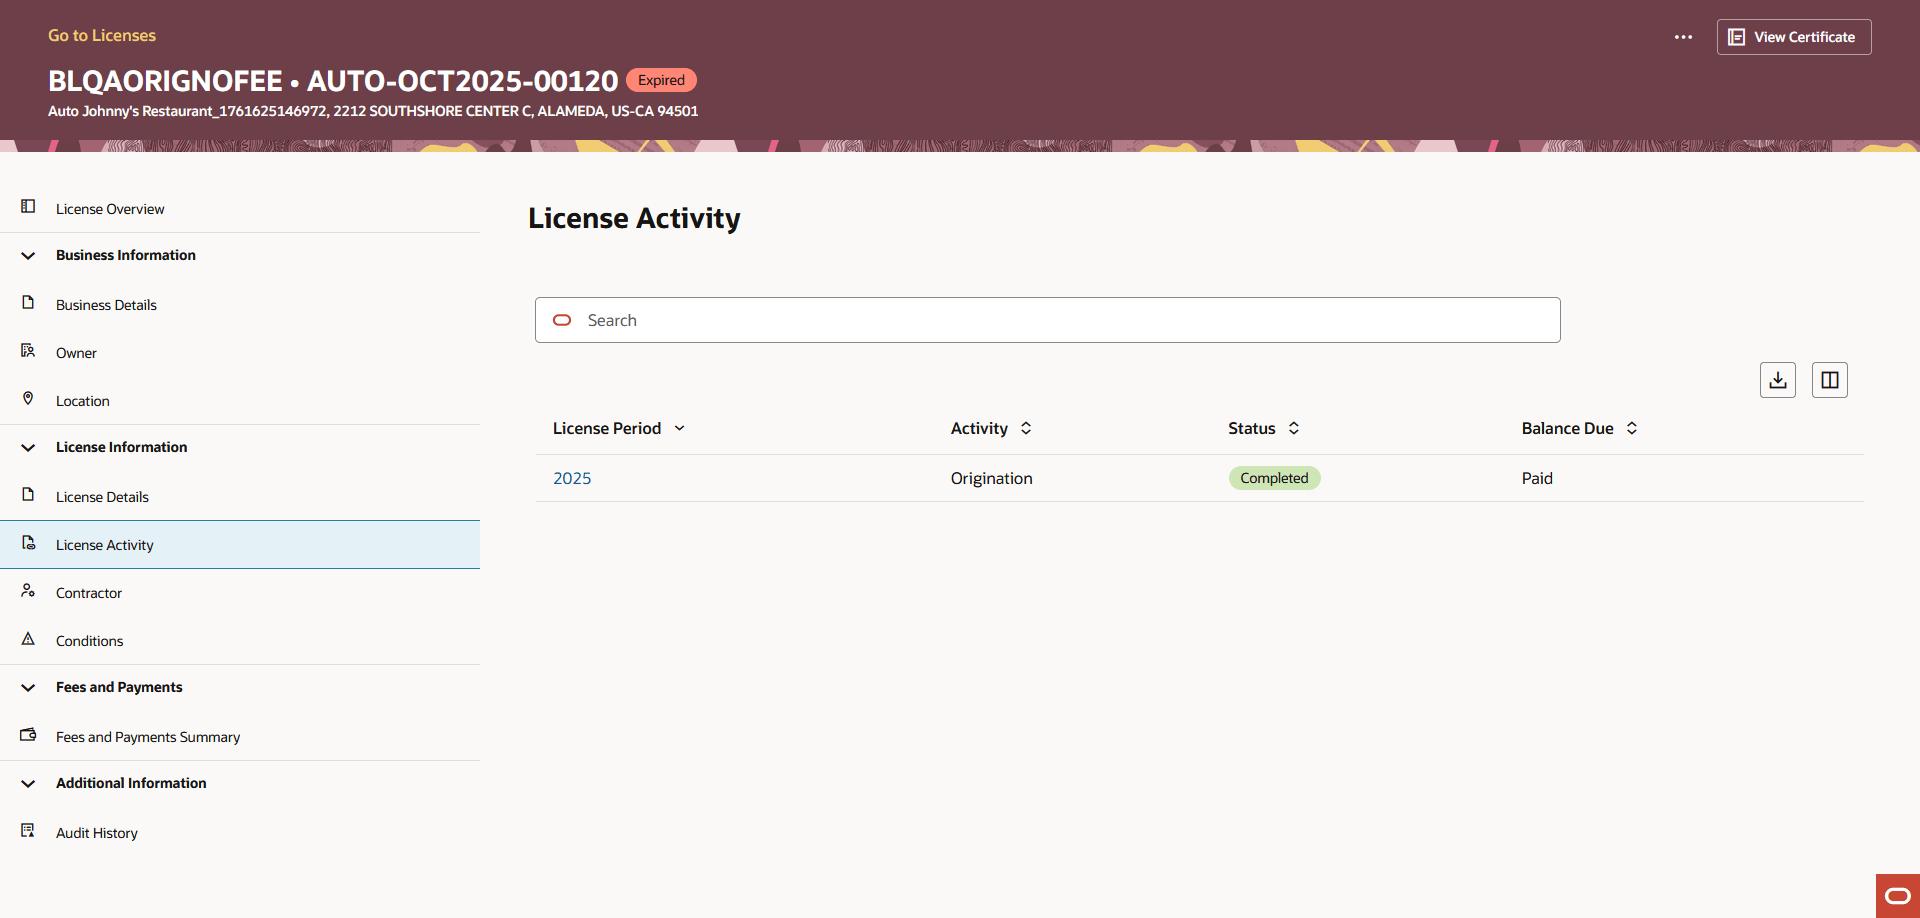Open the License Overview page icon
Screen dimensions: 1920x918
26,207
